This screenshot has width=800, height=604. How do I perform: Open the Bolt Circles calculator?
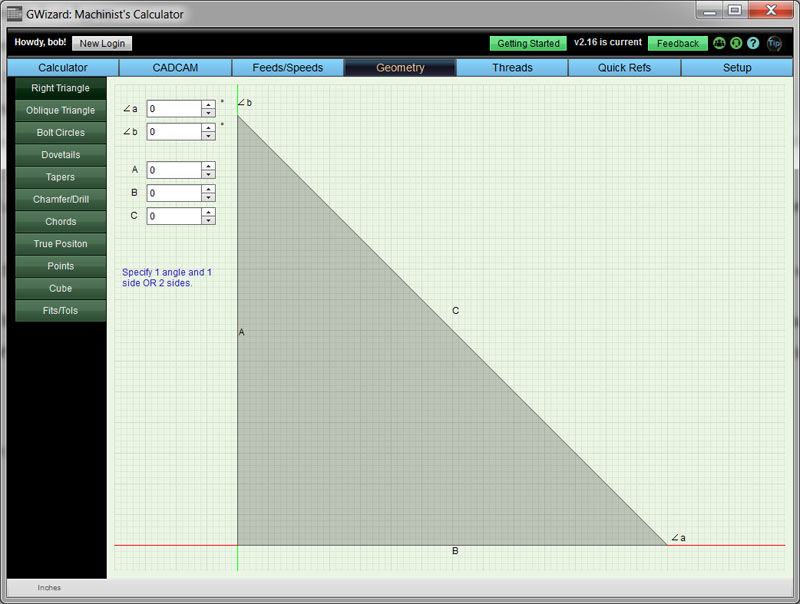[x=59, y=132]
